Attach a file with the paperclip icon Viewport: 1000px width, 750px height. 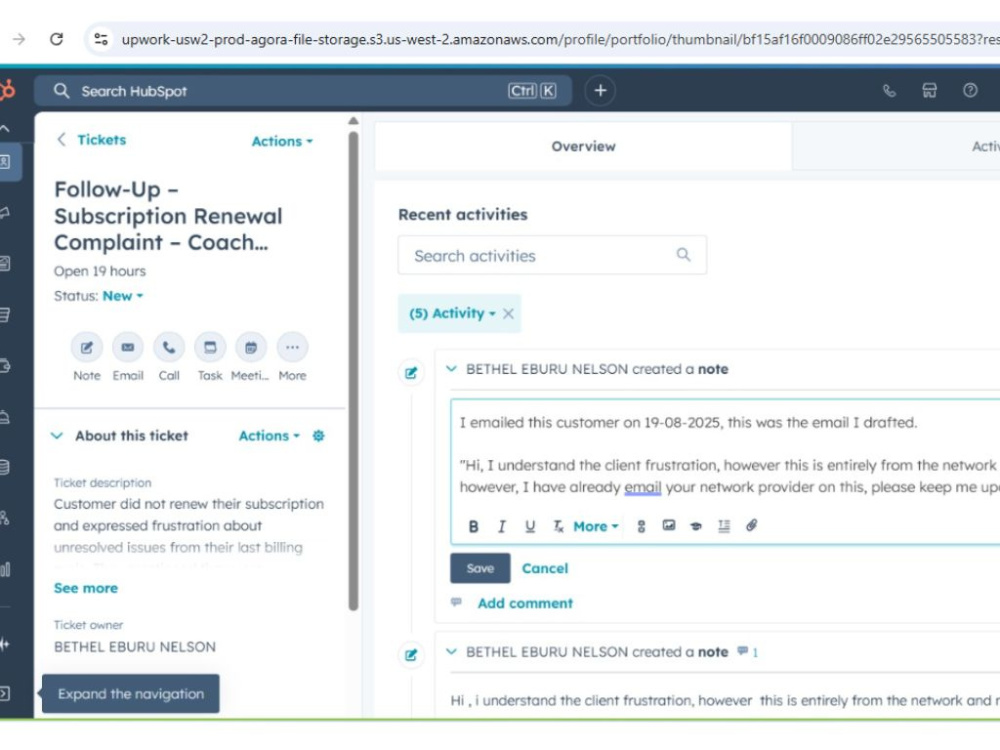pos(752,526)
